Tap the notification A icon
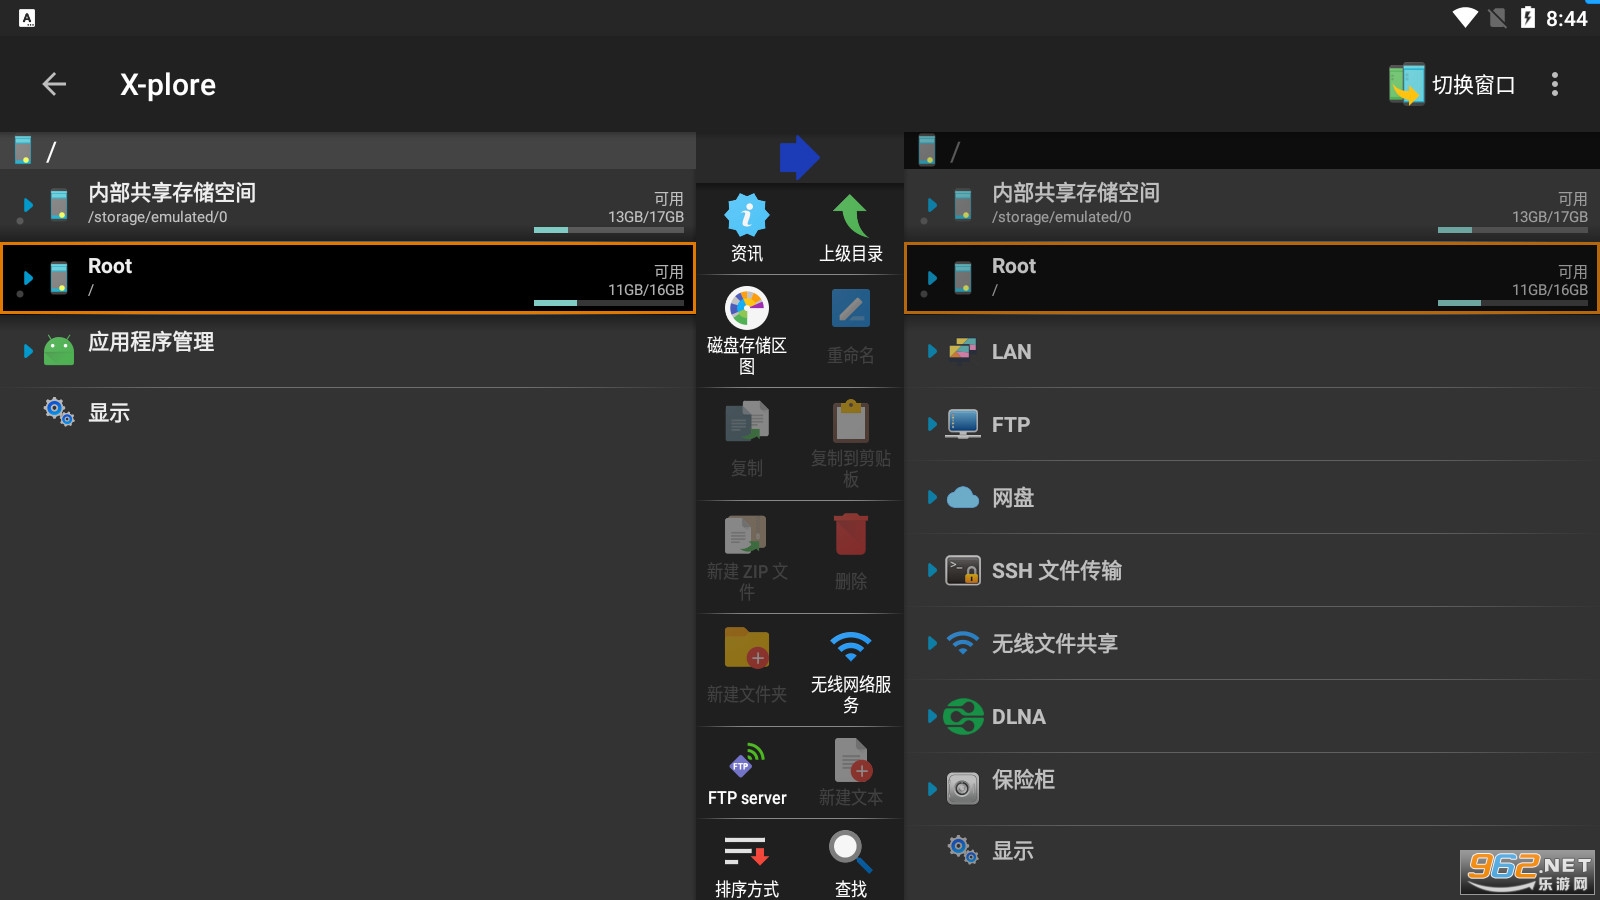This screenshot has width=1600, height=900. tap(27, 18)
